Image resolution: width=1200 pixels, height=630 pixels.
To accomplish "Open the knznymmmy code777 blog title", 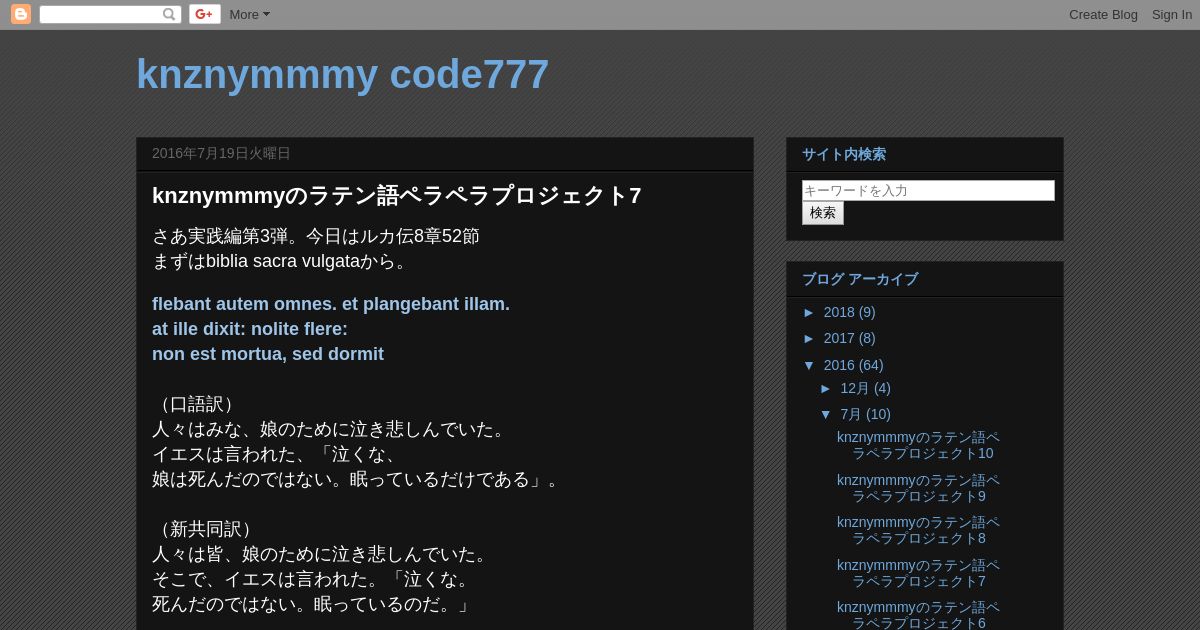I will 342,74.
